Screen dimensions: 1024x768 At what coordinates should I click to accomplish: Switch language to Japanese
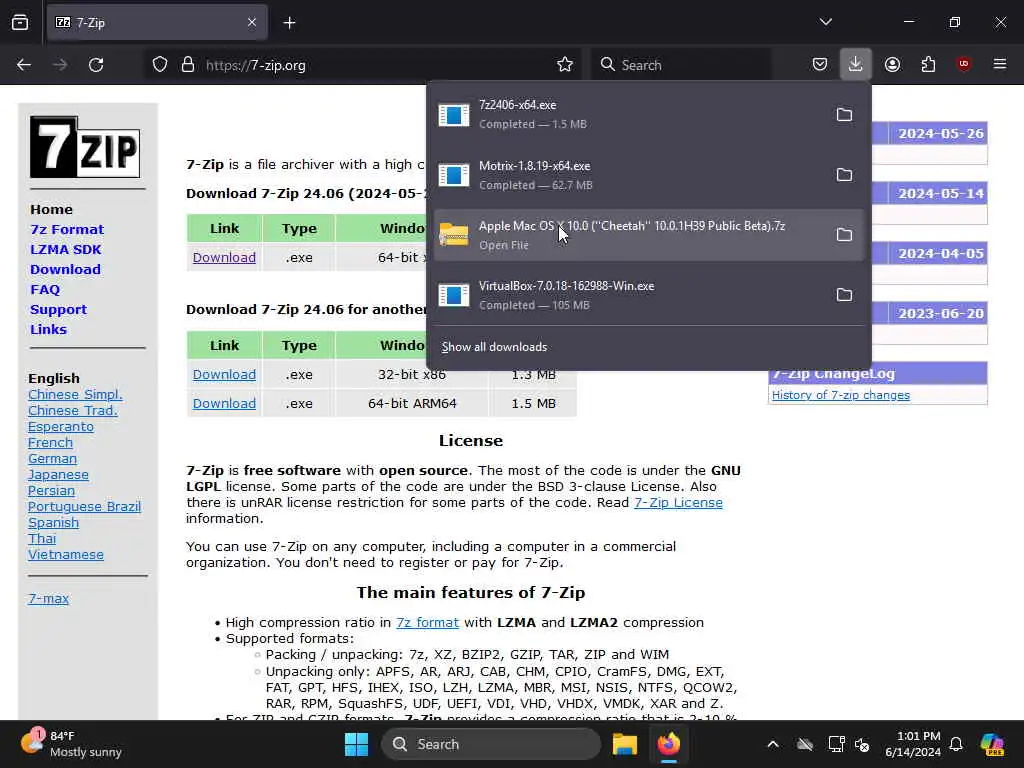pyautogui.click(x=58, y=475)
